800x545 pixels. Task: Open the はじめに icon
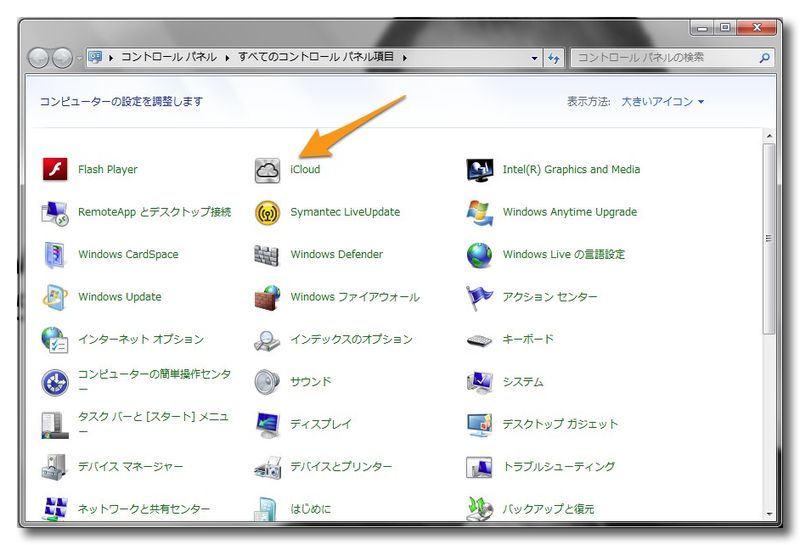266,509
